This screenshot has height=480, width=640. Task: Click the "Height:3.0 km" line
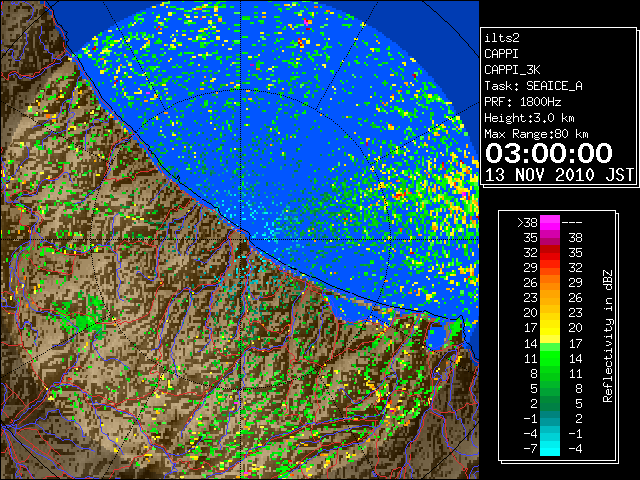point(529,118)
